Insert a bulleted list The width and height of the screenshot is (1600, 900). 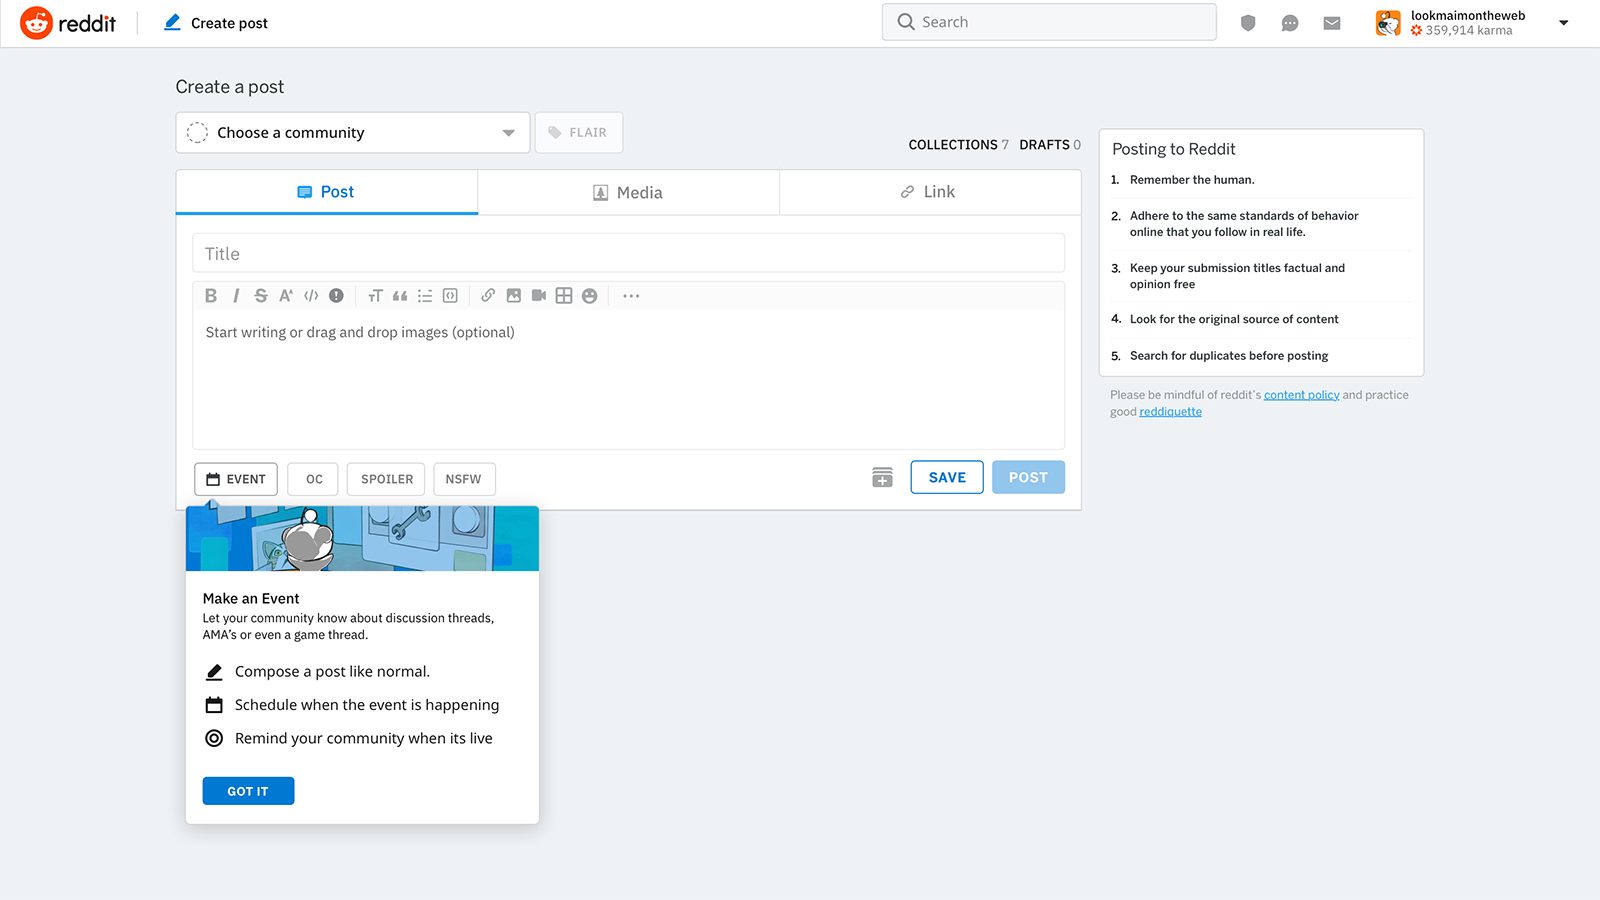coord(425,296)
